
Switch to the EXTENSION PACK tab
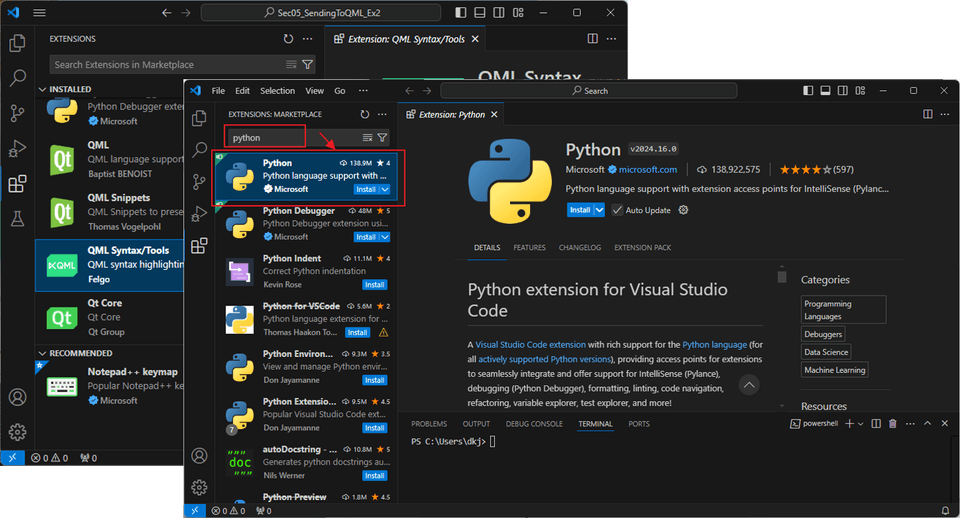(x=642, y=247)
